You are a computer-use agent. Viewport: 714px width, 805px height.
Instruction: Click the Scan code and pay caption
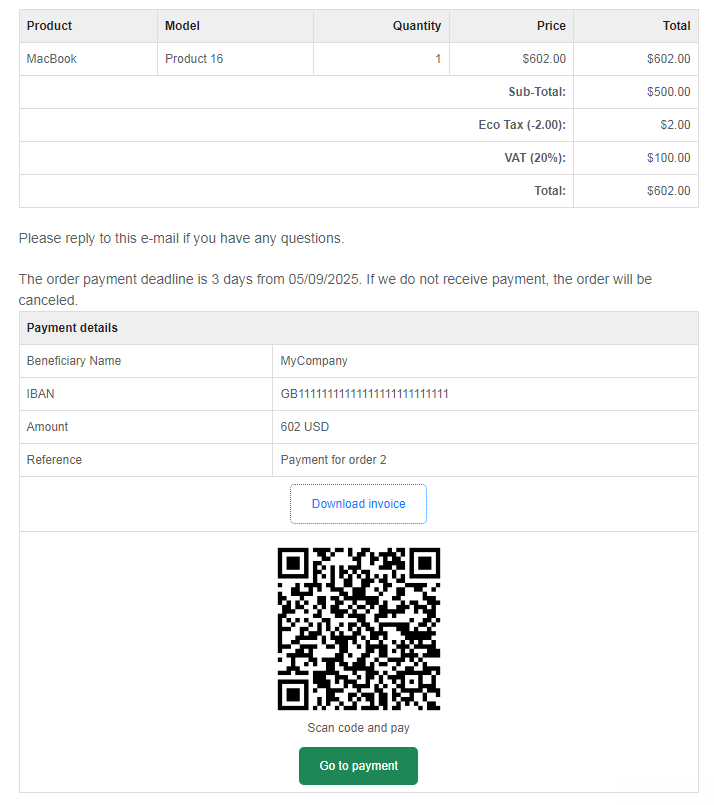pos(358,727)
